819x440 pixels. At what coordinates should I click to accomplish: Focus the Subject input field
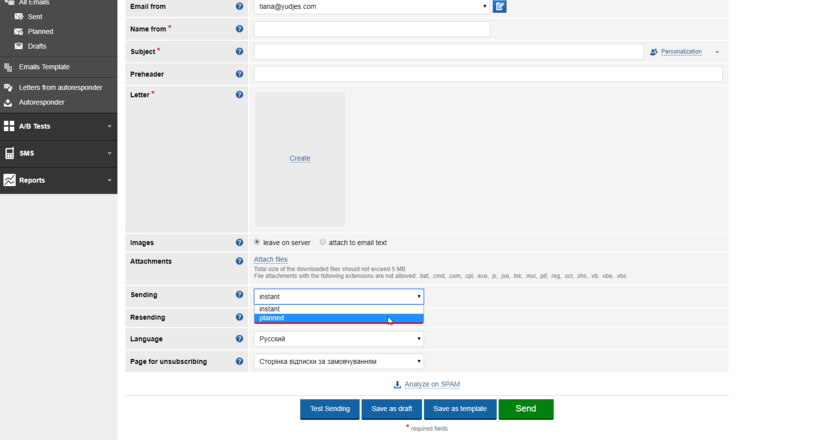tap(449, 51)
